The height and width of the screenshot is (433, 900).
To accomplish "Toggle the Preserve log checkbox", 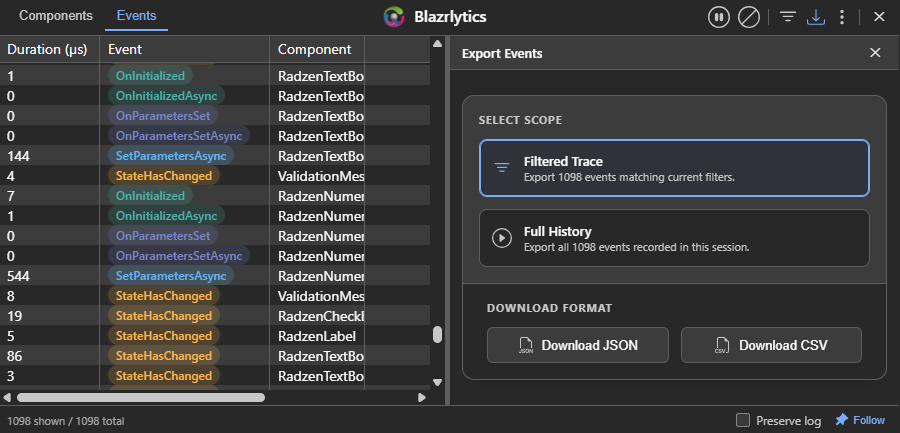I will pyautogui.click(x=743, y=420).
